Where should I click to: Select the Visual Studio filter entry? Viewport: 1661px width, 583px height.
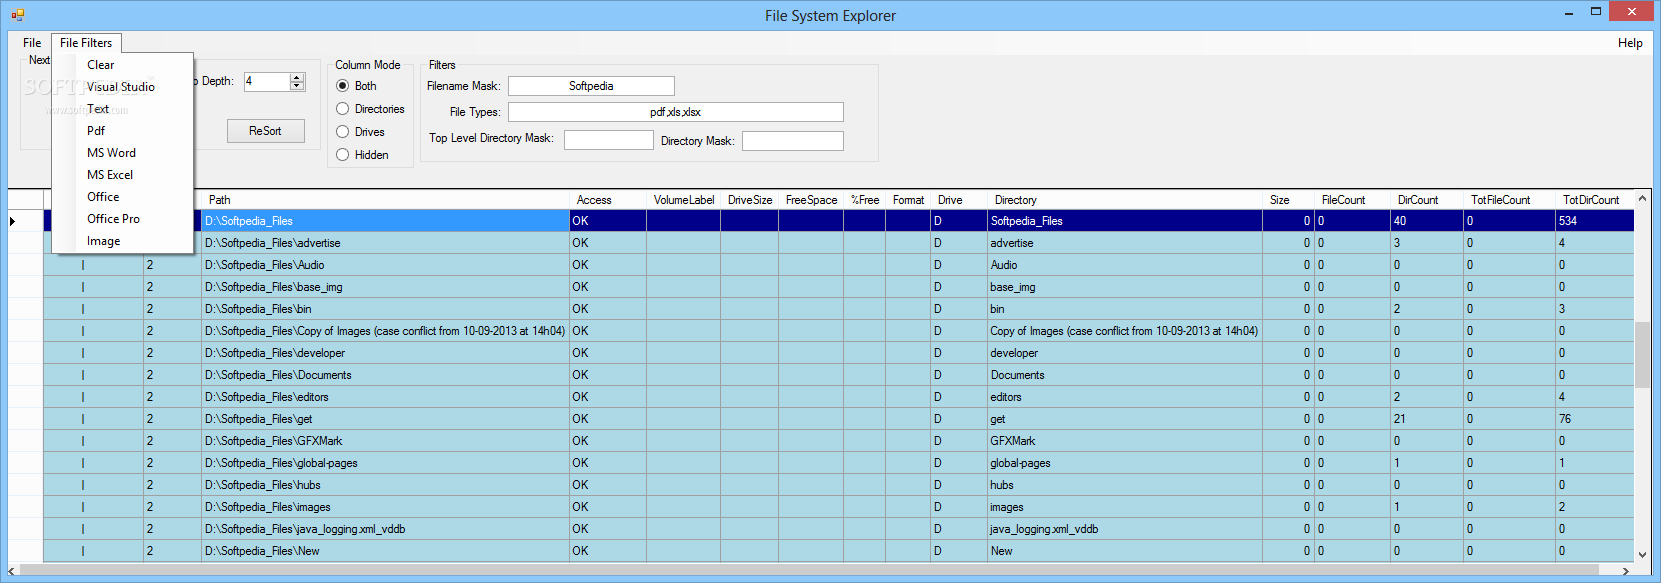point(123,87)
